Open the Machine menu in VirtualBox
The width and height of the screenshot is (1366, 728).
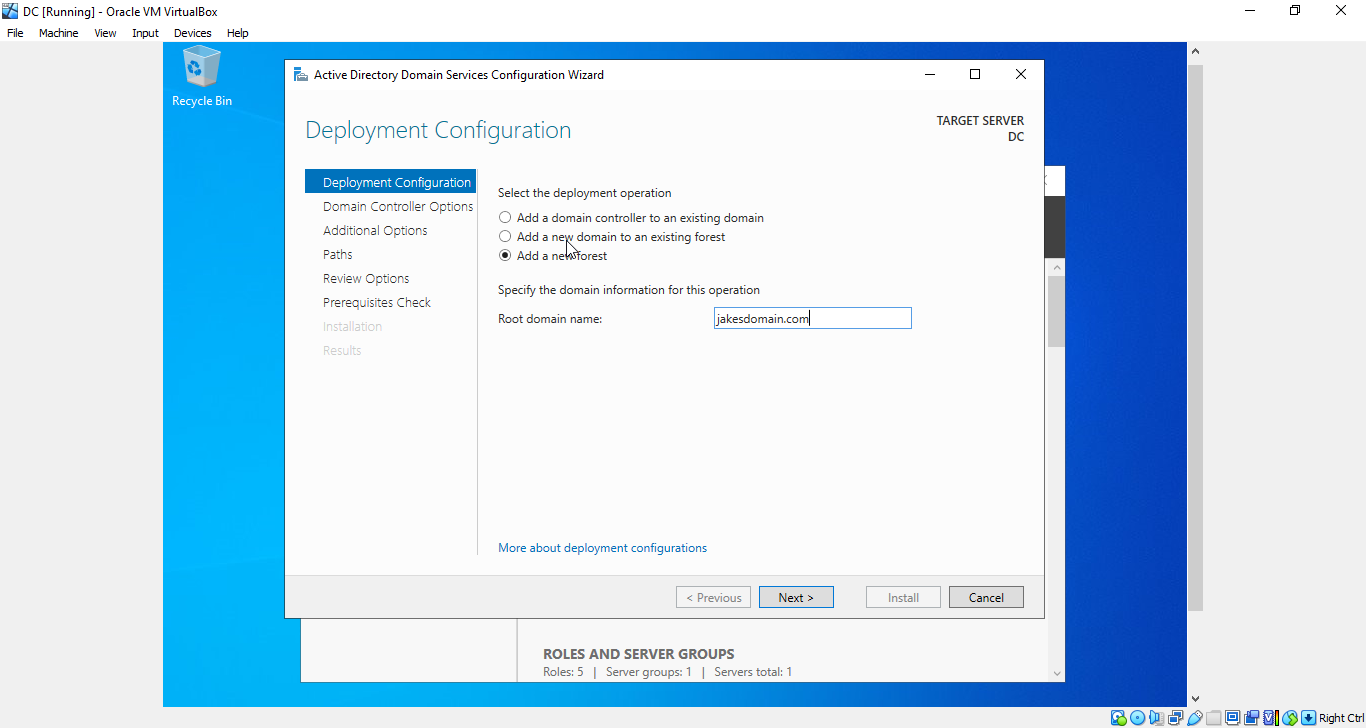click(58, 32)
